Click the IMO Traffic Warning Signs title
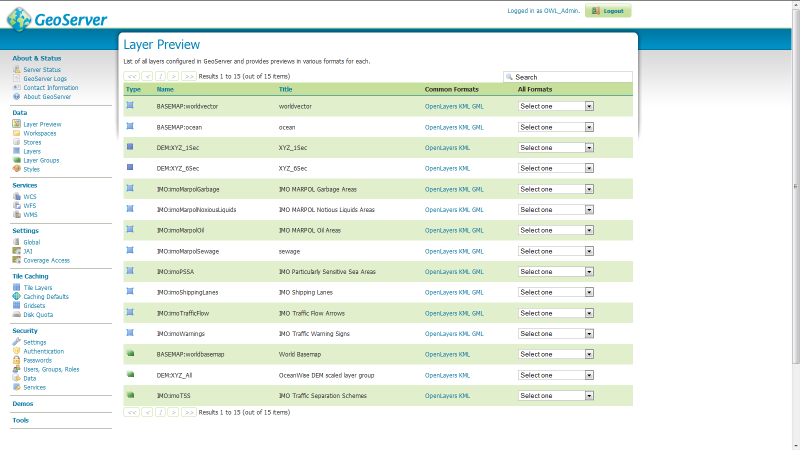The width and height of the screenshot is (800, 450). tap(314, 334)
